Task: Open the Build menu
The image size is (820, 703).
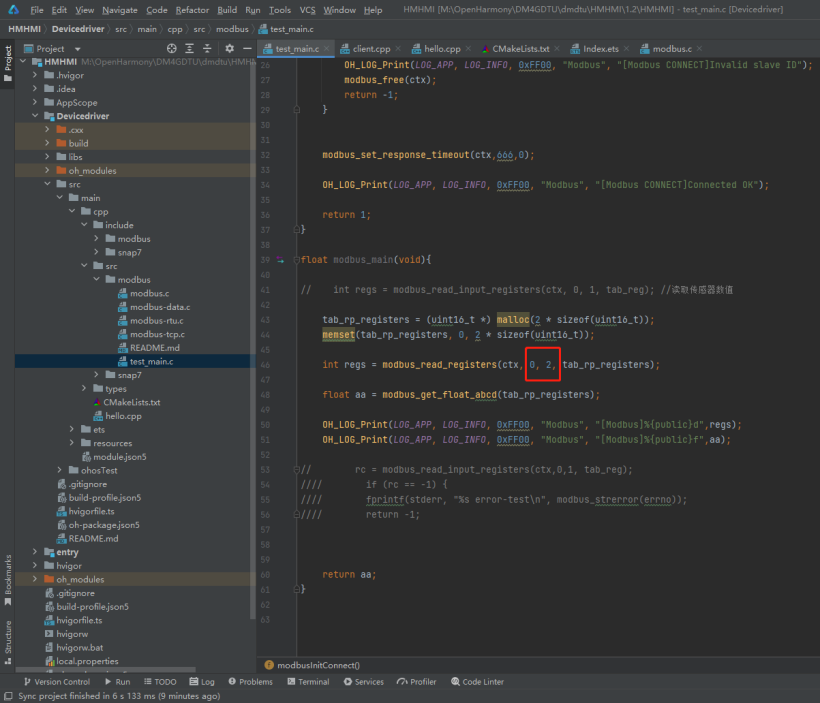Action: 227,10
